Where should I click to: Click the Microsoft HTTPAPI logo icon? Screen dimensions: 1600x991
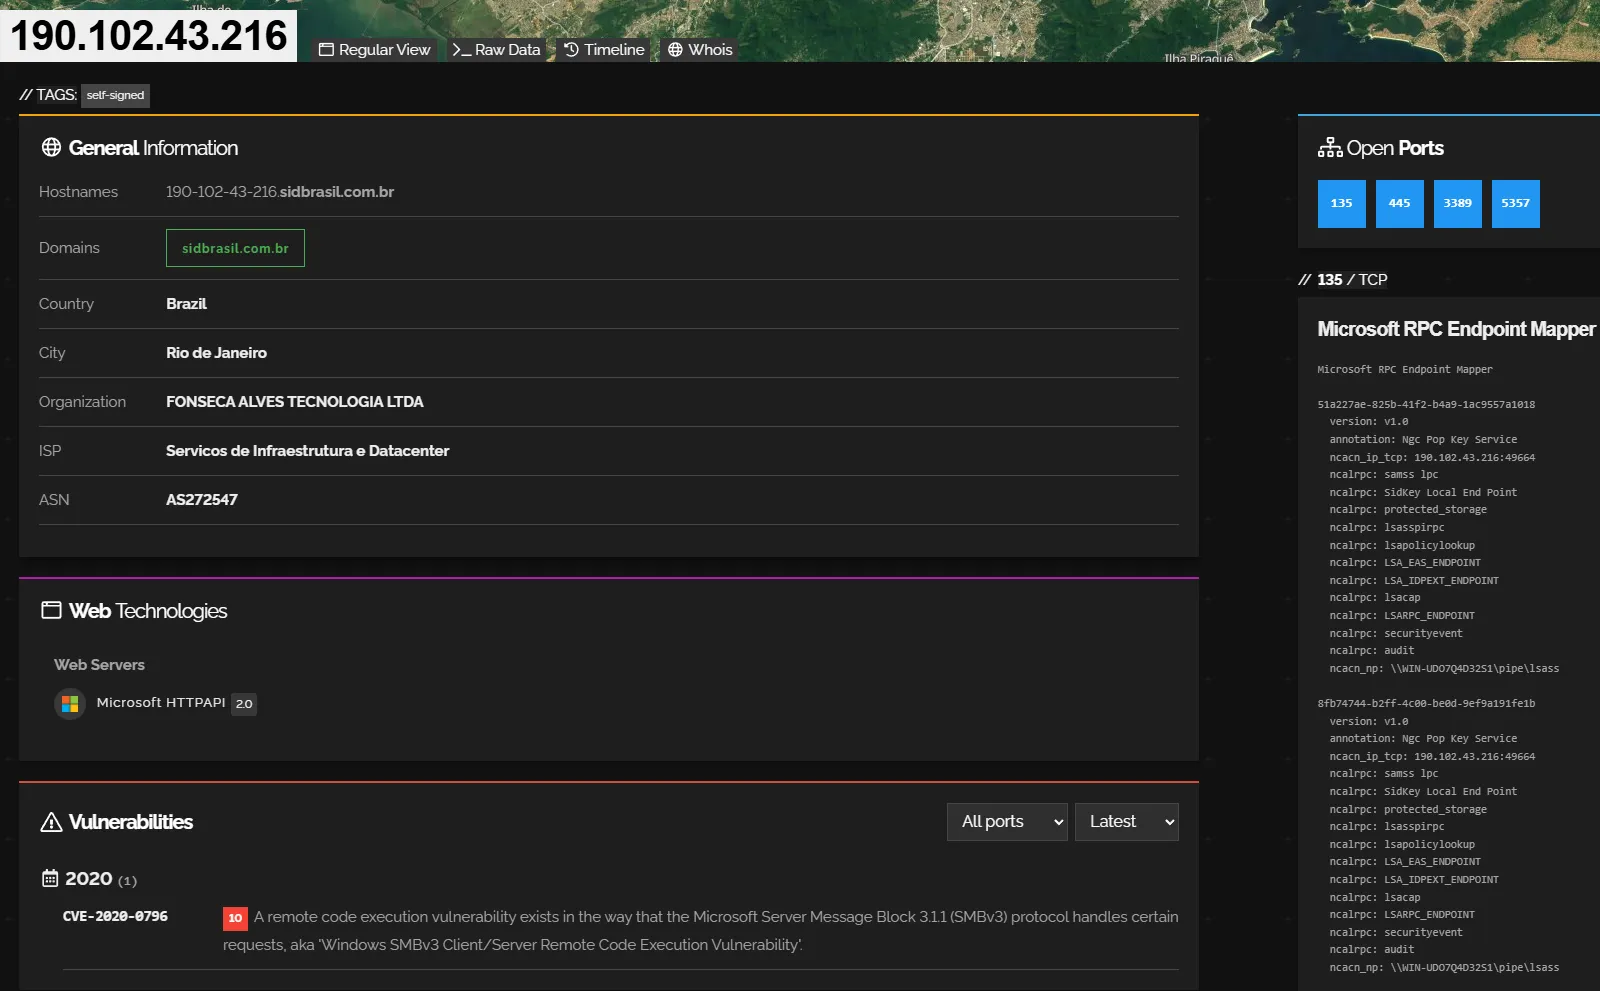point(70,704)
